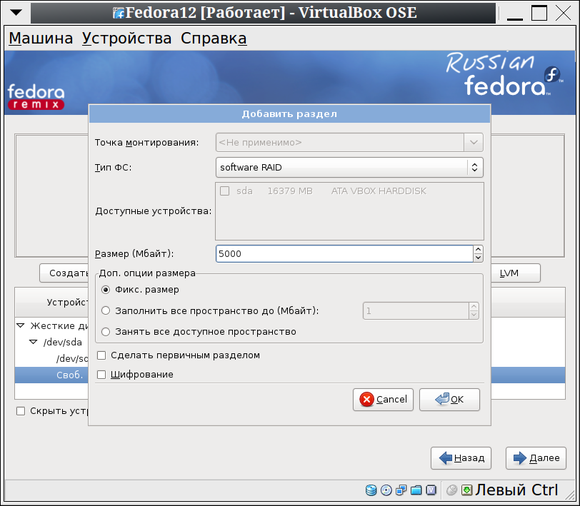The height and width of the screenshot is (506, 580).
Task: Collapse the /dev/sda tree node
Action: (x=33, y=342)
